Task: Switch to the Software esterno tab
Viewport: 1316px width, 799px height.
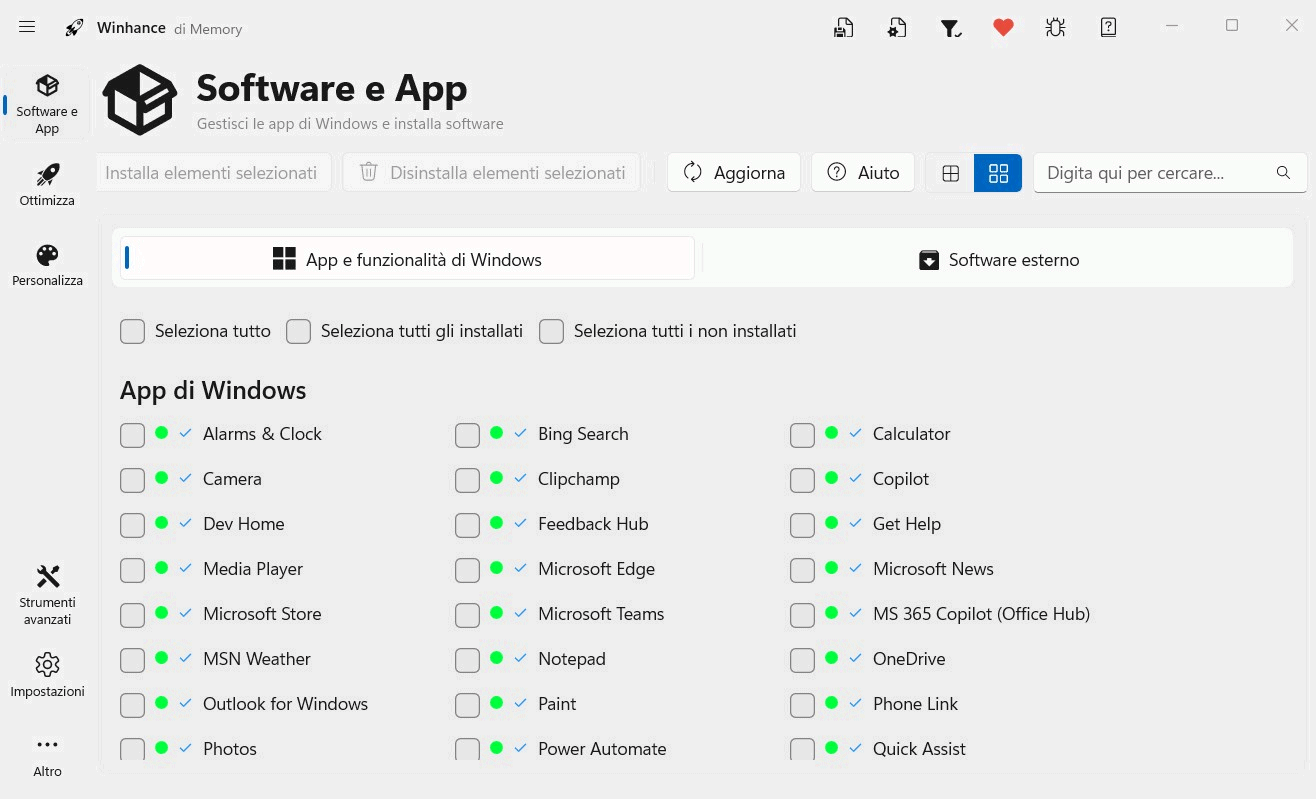Action: (x=998, y=259)
